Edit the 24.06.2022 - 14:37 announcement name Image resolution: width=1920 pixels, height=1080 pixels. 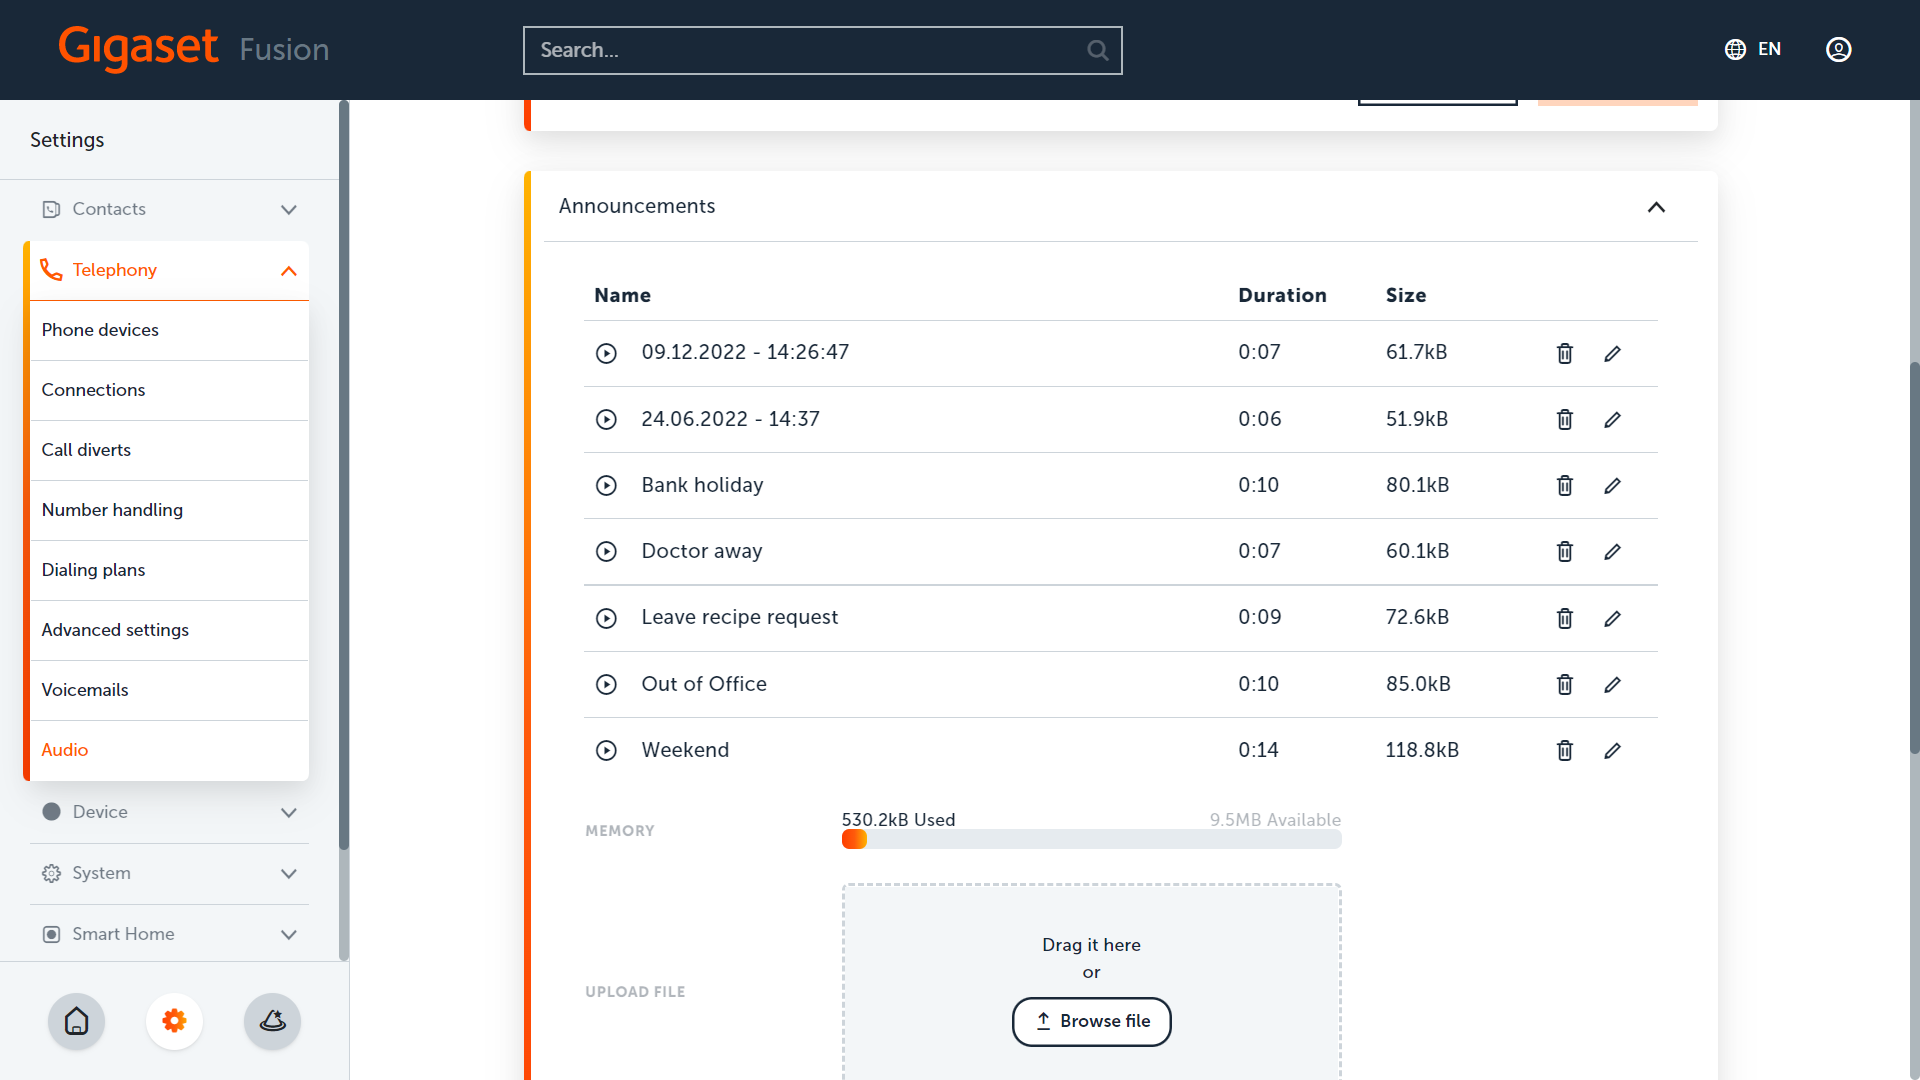1612,420
